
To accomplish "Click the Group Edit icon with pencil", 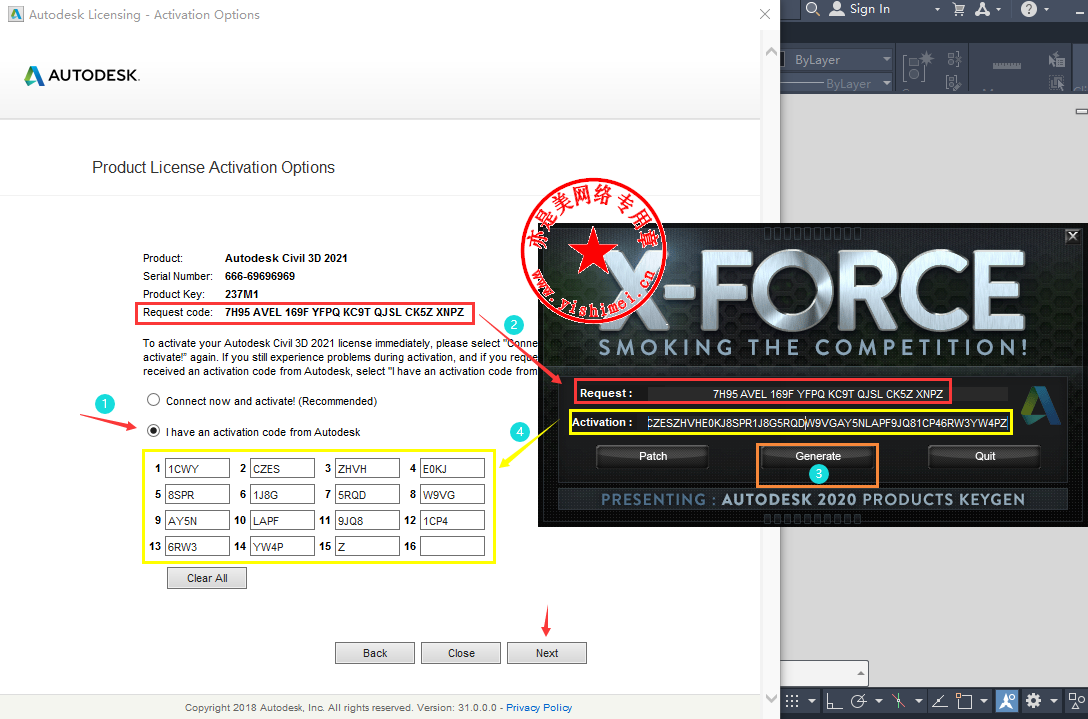I will click(x=953, y=83).
